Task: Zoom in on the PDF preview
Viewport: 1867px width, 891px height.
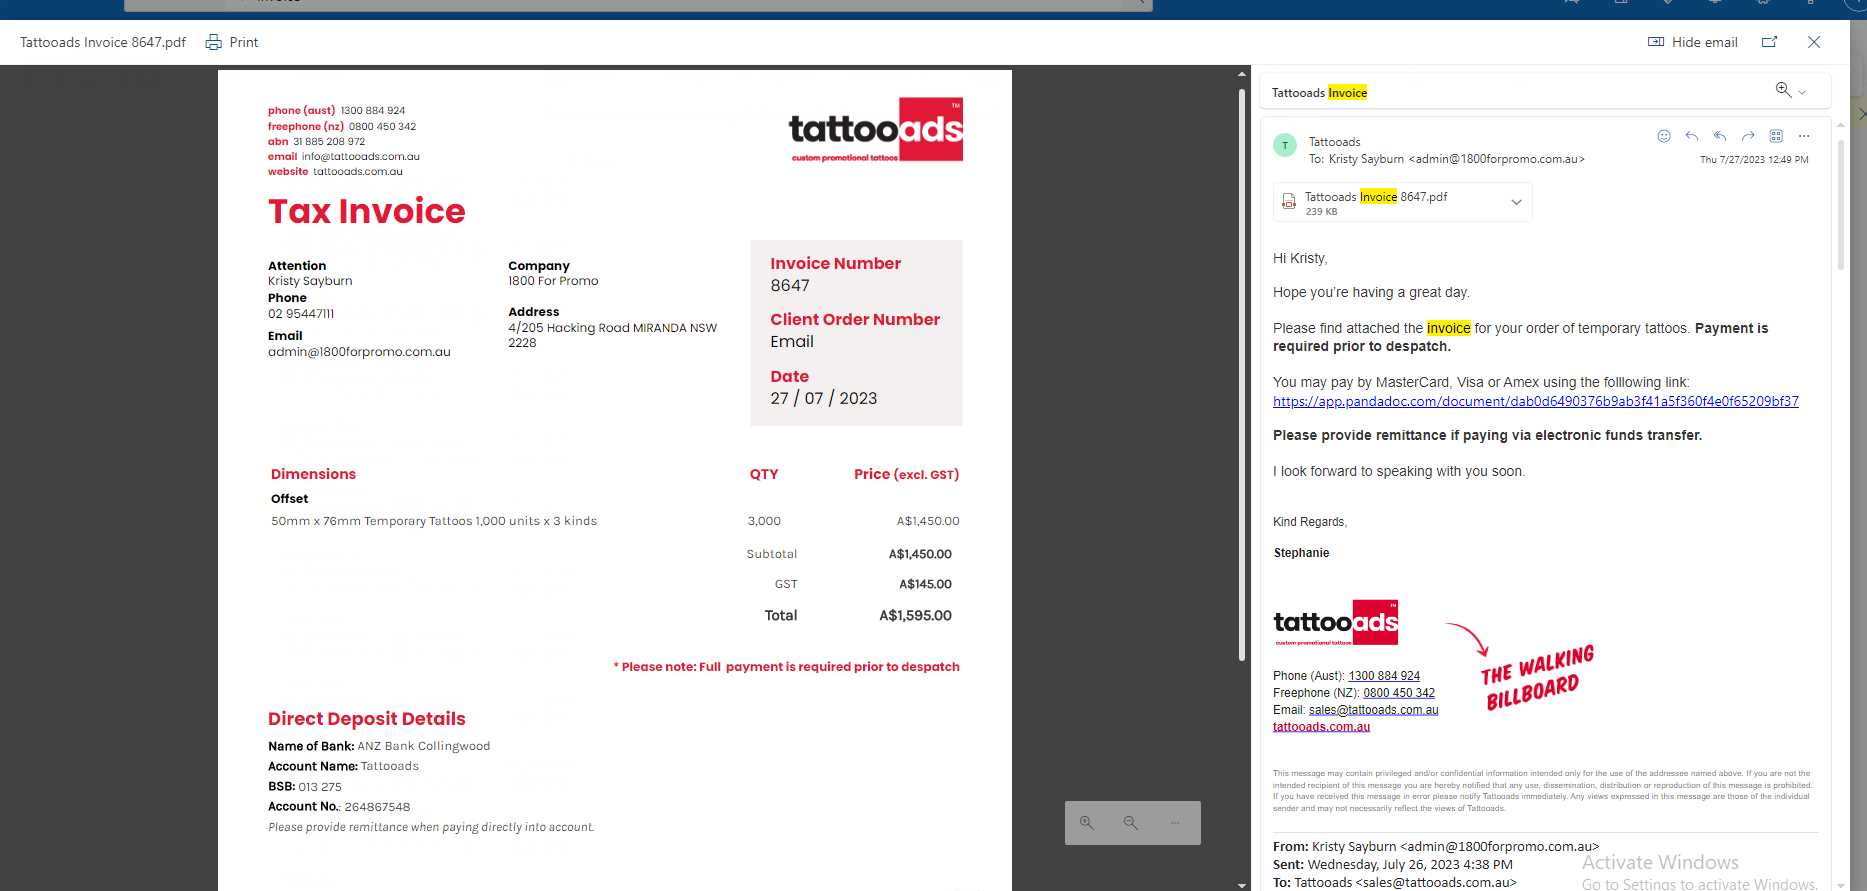Action: pos(1087,823)
